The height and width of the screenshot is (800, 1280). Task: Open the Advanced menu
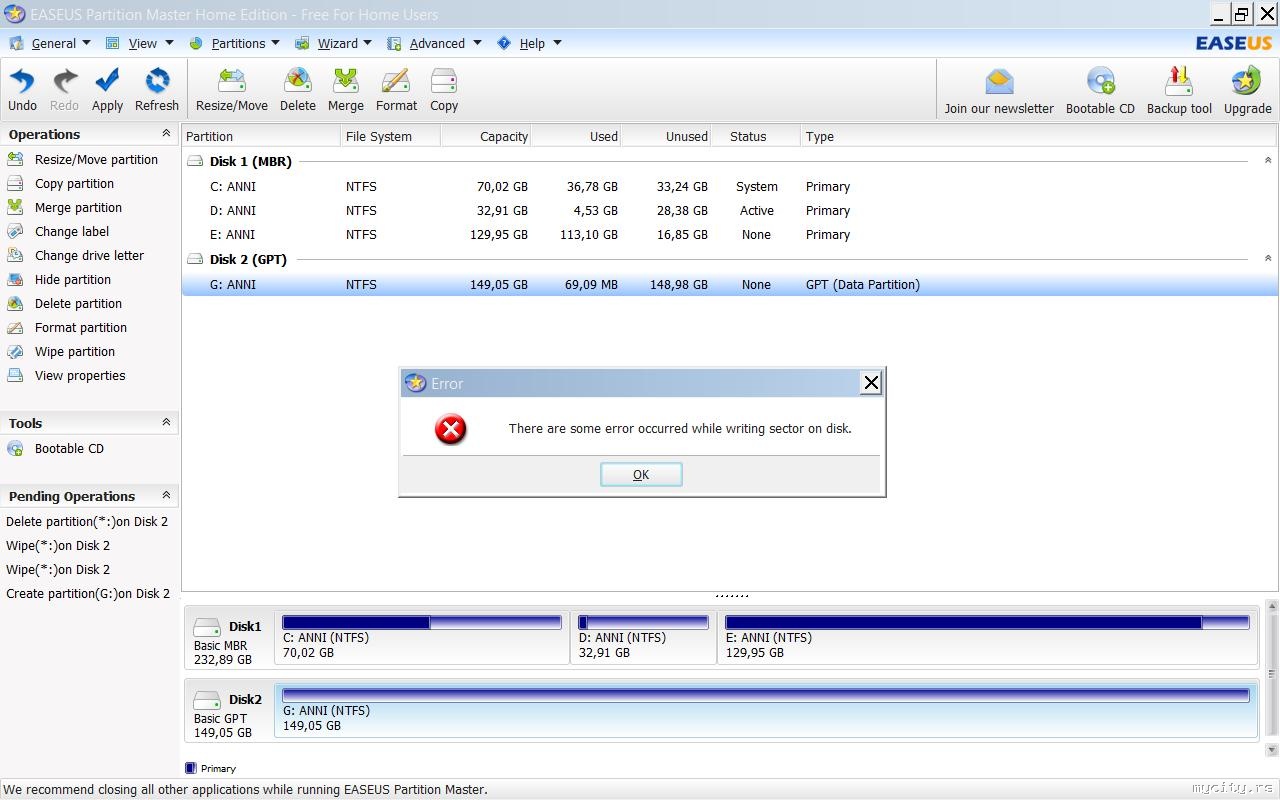(435, 44)
